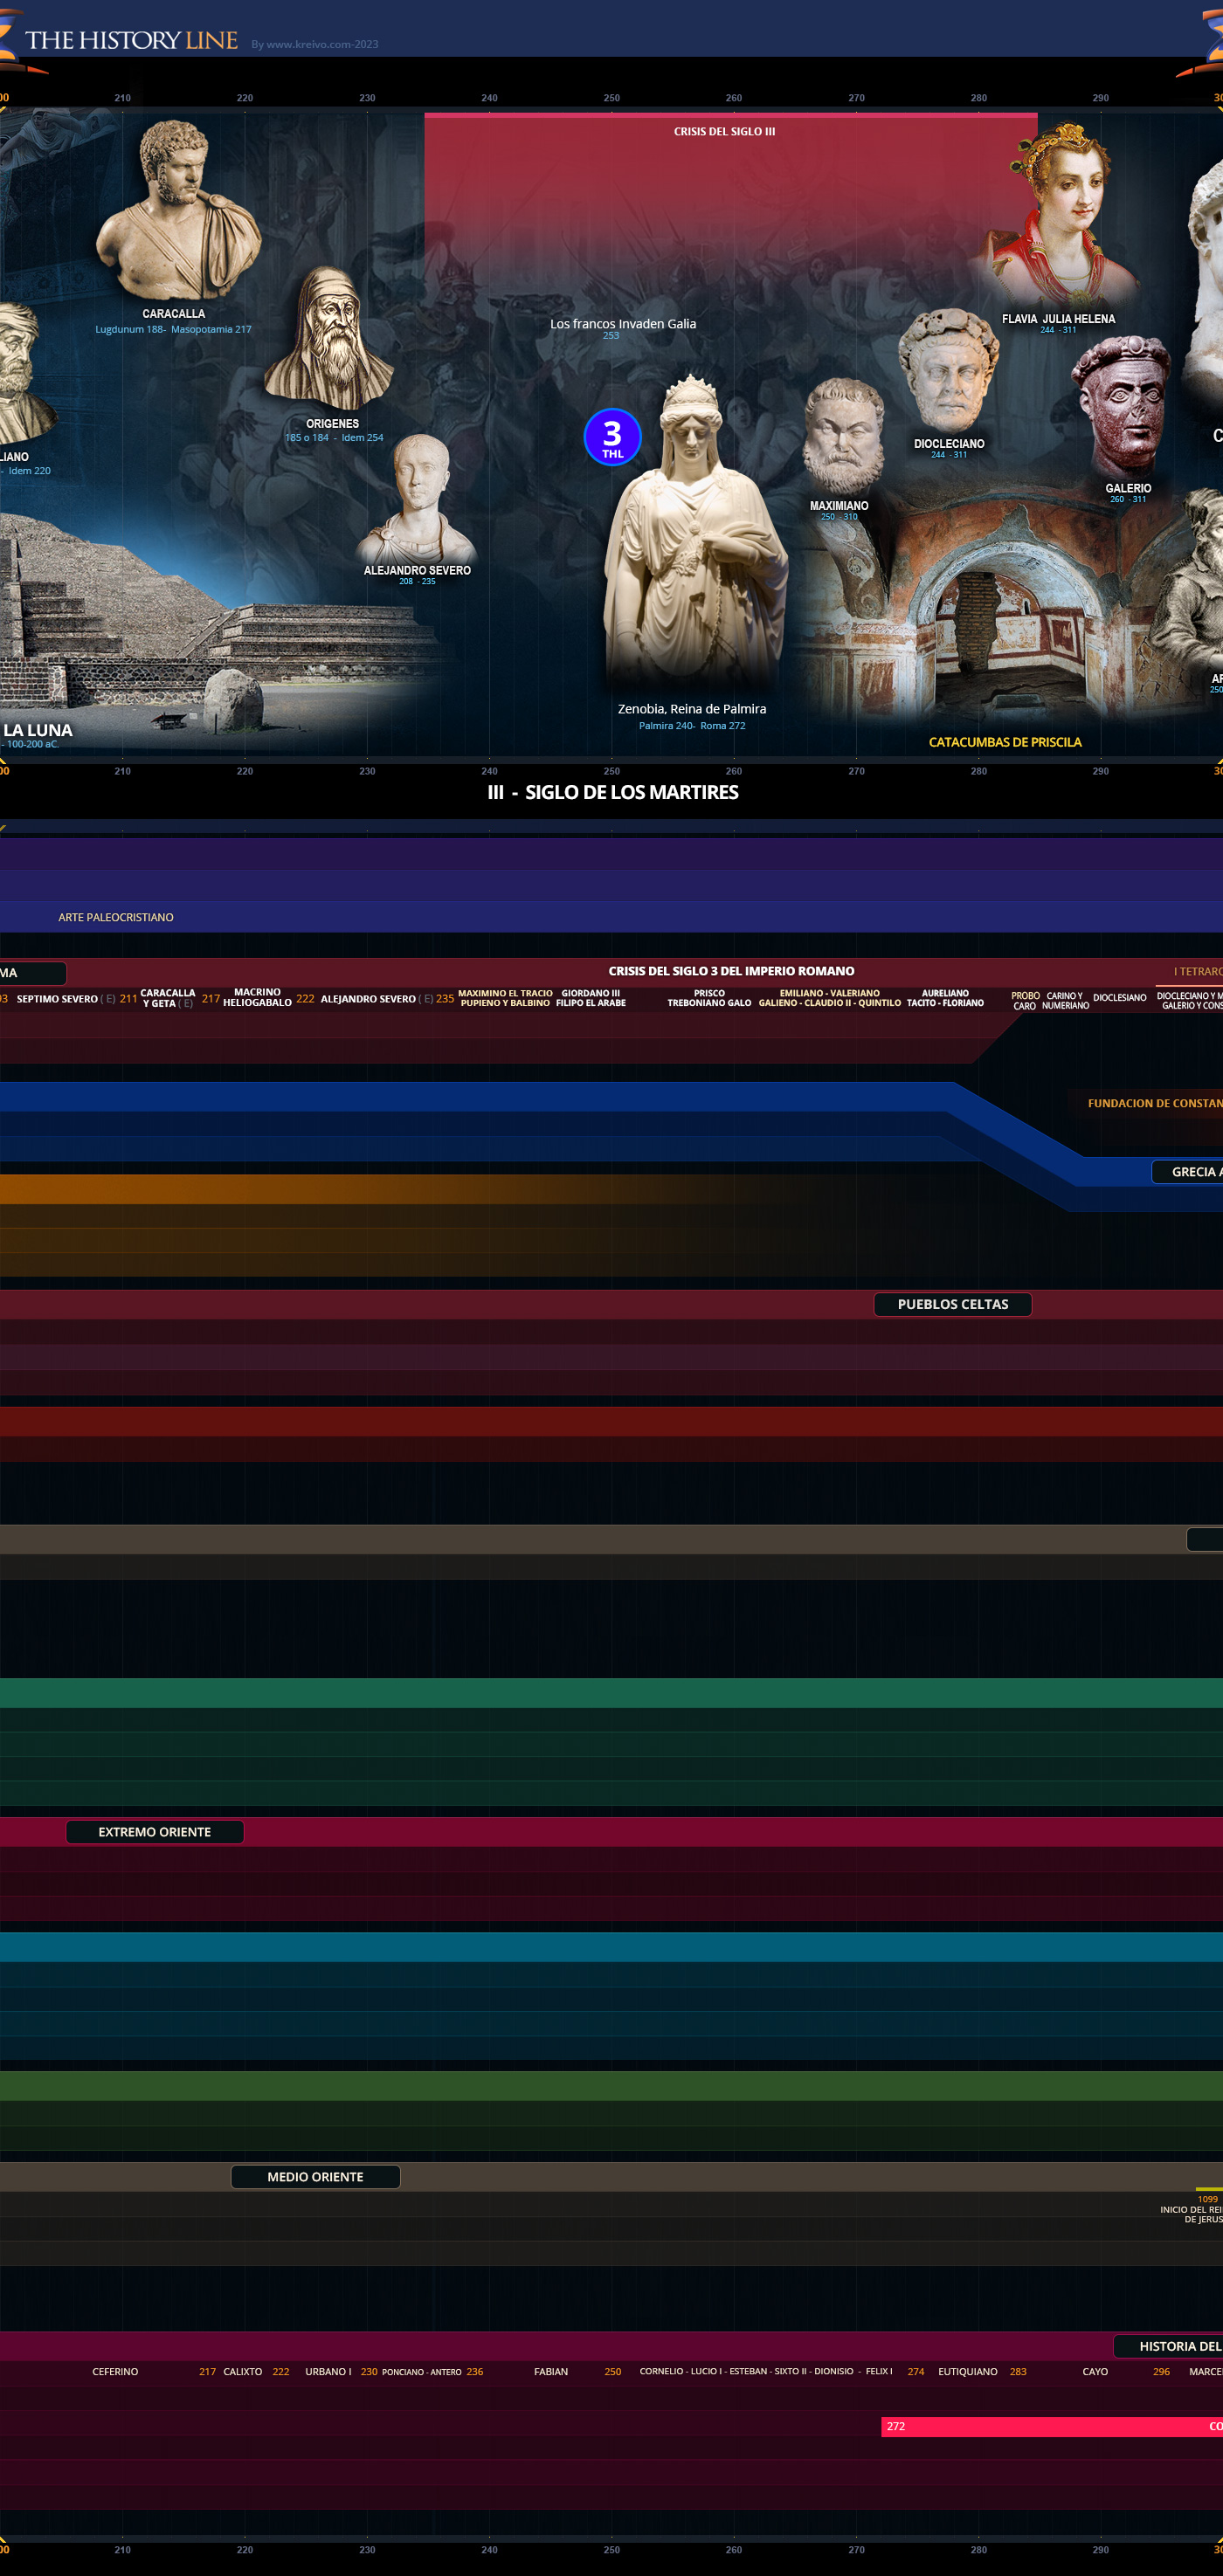The width and height of the screenshot is (1223, 2576).
Task: Click pope CAYO entry
Action: 1095,2372
